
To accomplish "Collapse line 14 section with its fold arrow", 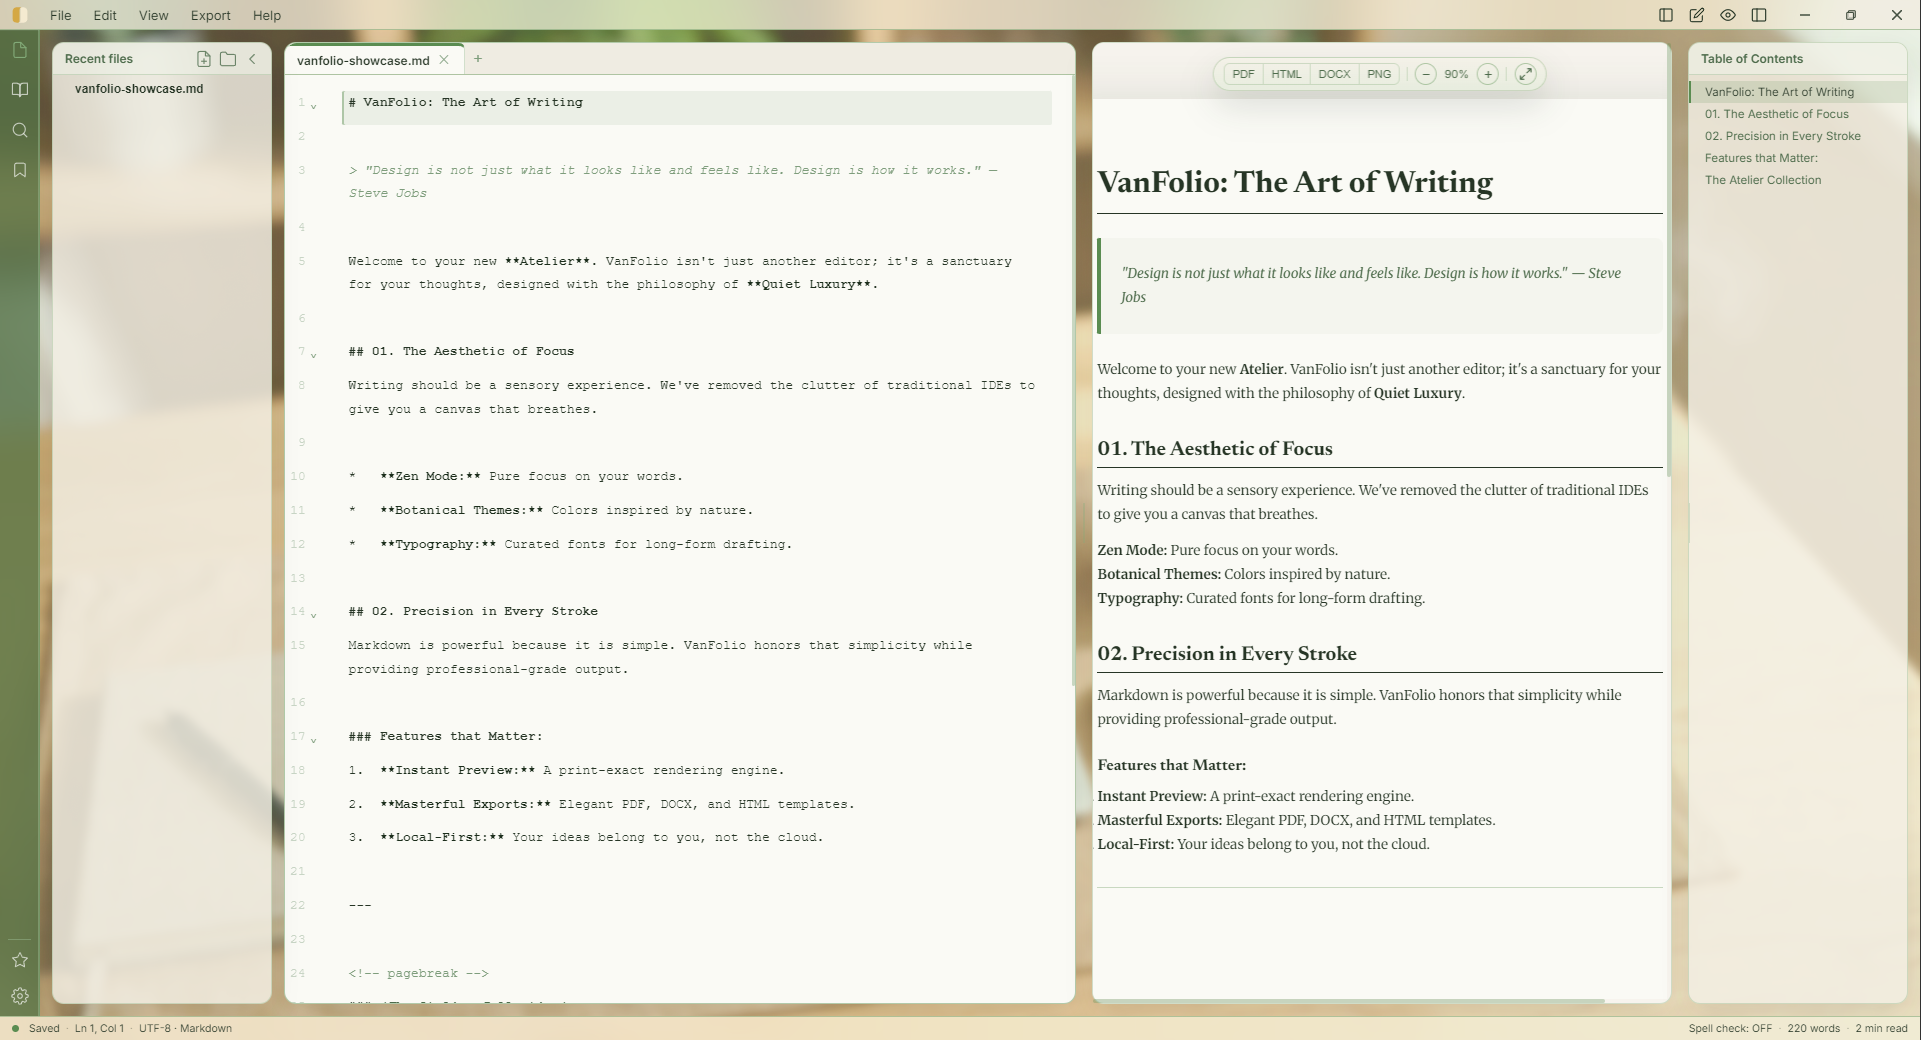I will (x=314, y=615).
